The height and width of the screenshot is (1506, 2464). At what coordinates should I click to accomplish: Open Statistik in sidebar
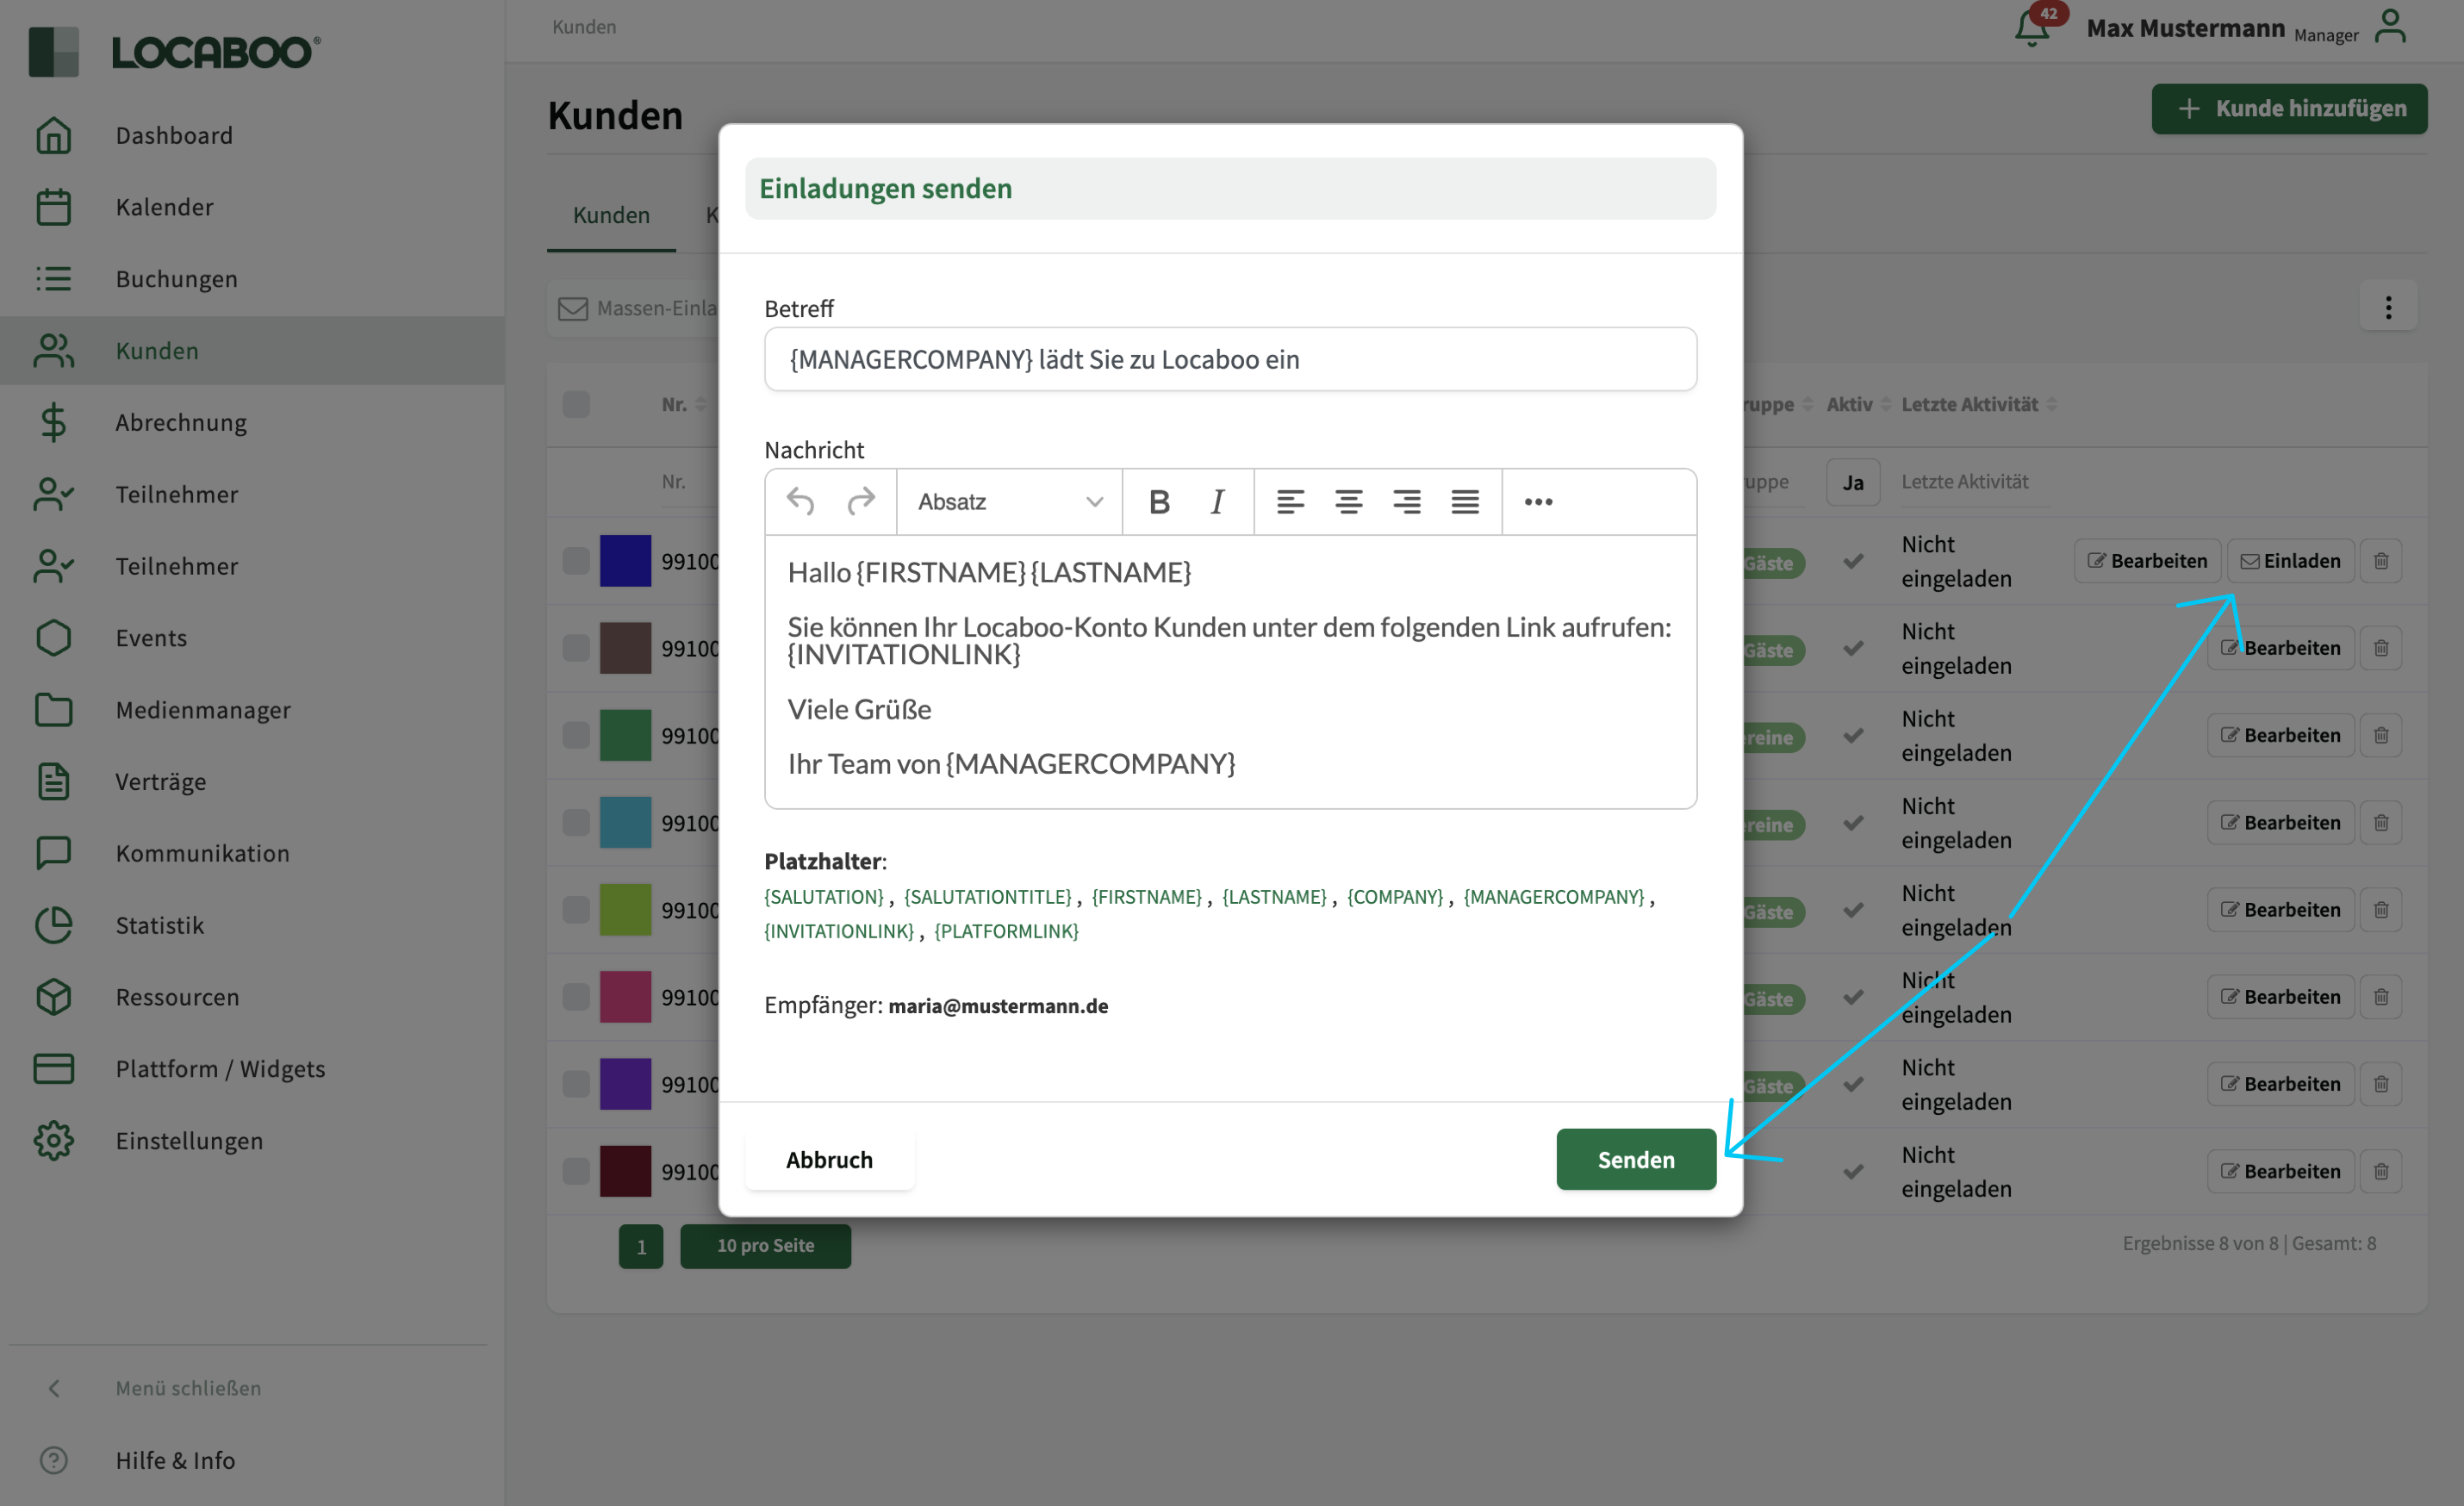pyautogui.click(x=160, y=925)
